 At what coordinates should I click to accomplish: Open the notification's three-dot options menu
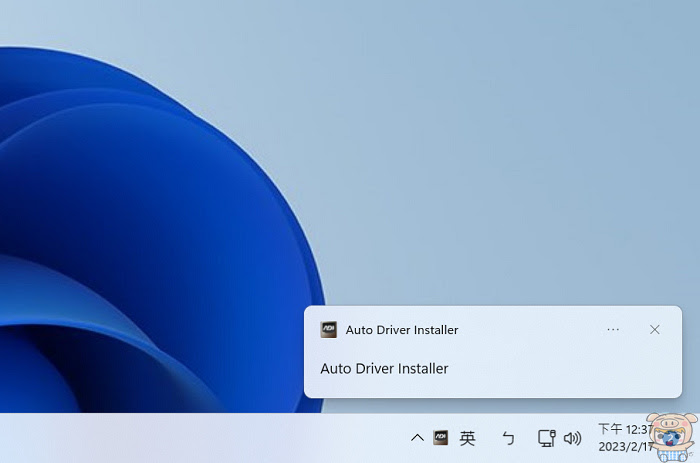coord(613,330)
